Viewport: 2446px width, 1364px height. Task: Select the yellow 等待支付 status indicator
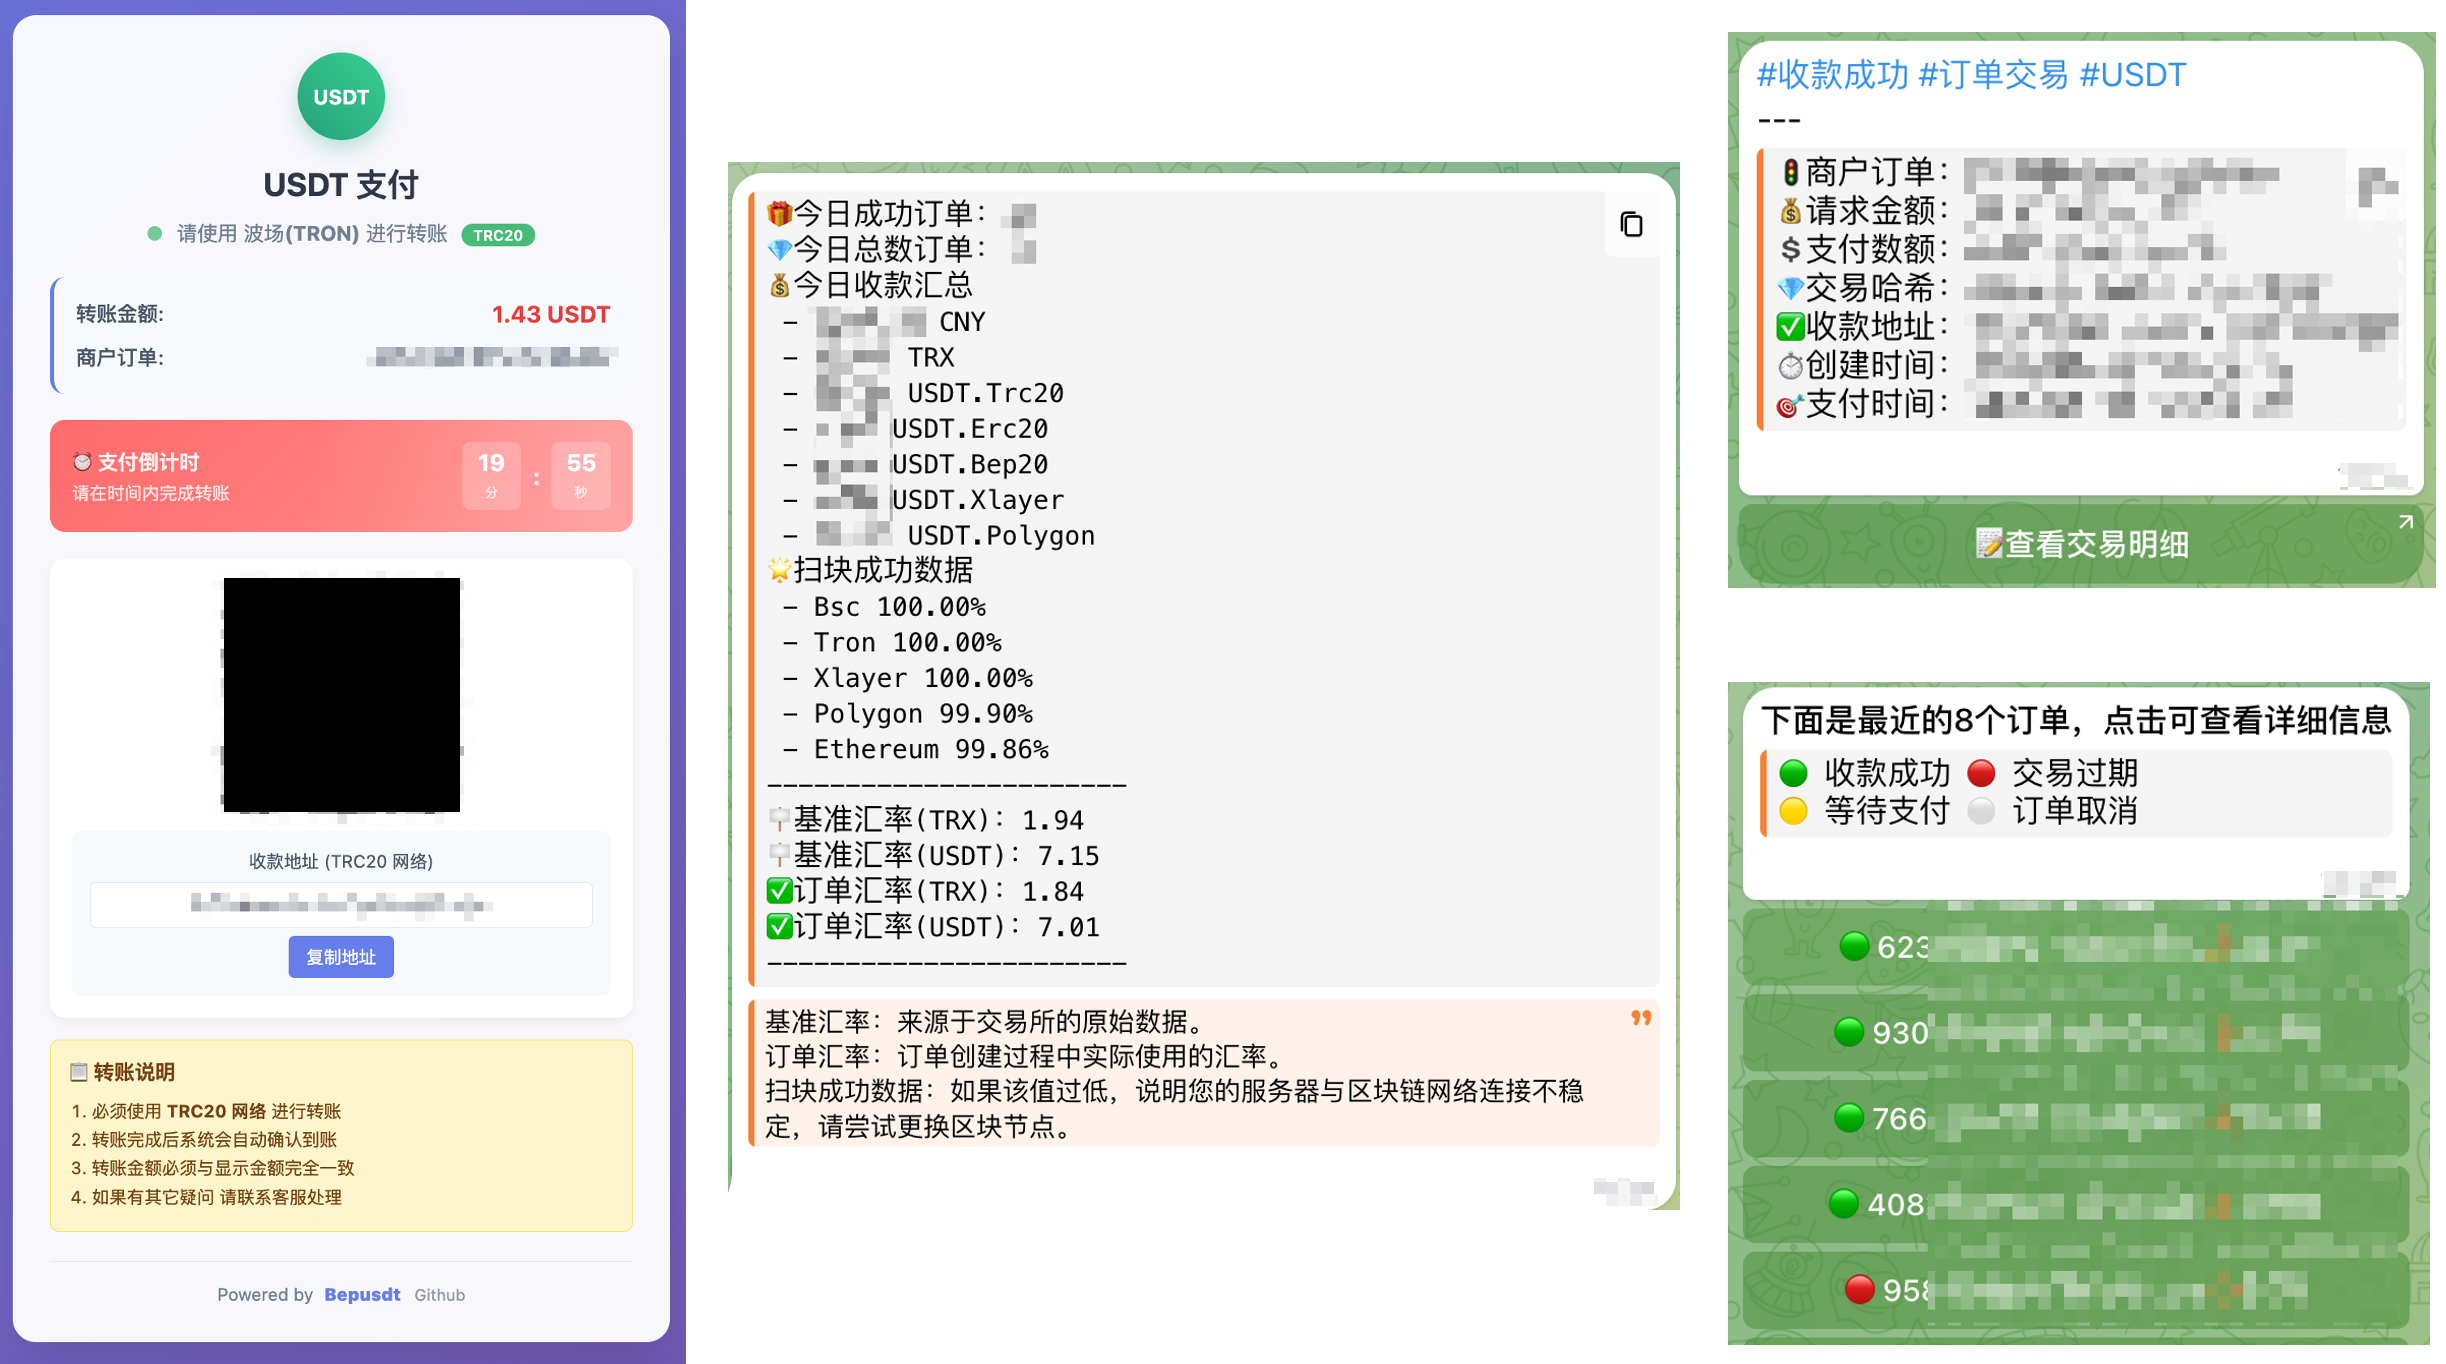1793,811
